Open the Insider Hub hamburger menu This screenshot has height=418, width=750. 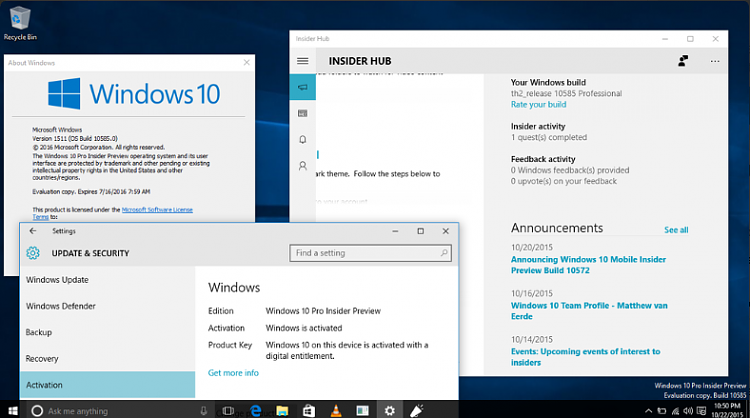303,61
